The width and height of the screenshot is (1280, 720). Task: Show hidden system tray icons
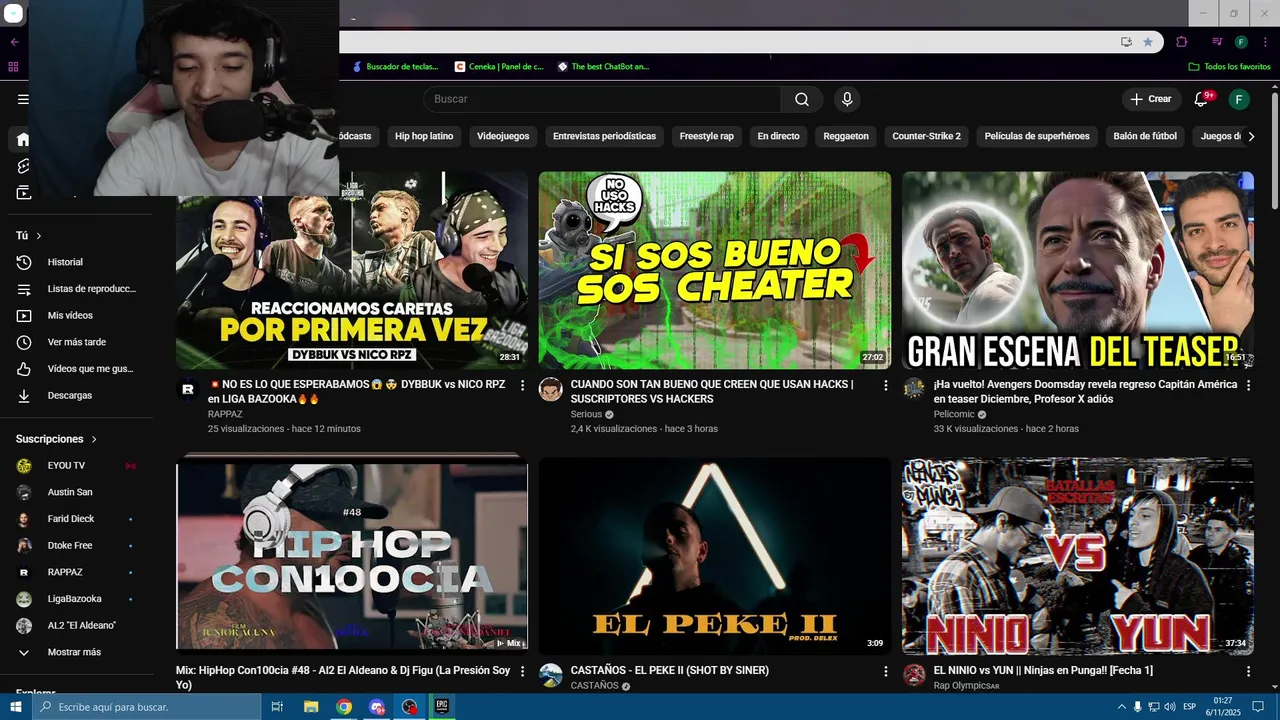pos(1121,707)
